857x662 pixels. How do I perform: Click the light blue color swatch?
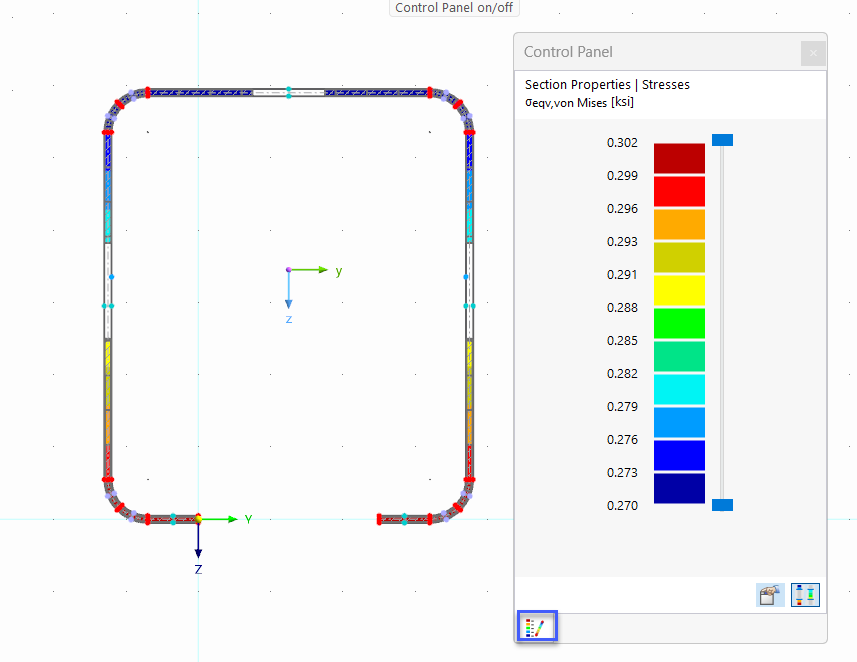[679, 422]
